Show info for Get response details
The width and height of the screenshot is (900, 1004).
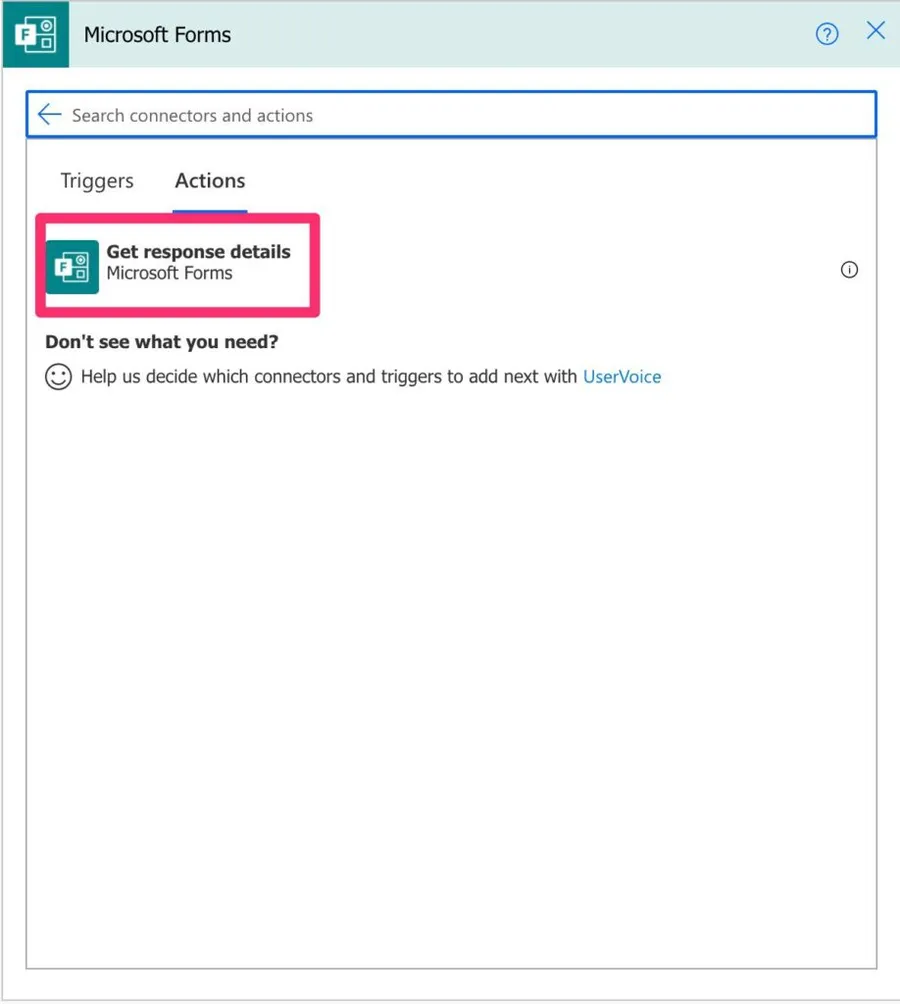click(849, 269)
